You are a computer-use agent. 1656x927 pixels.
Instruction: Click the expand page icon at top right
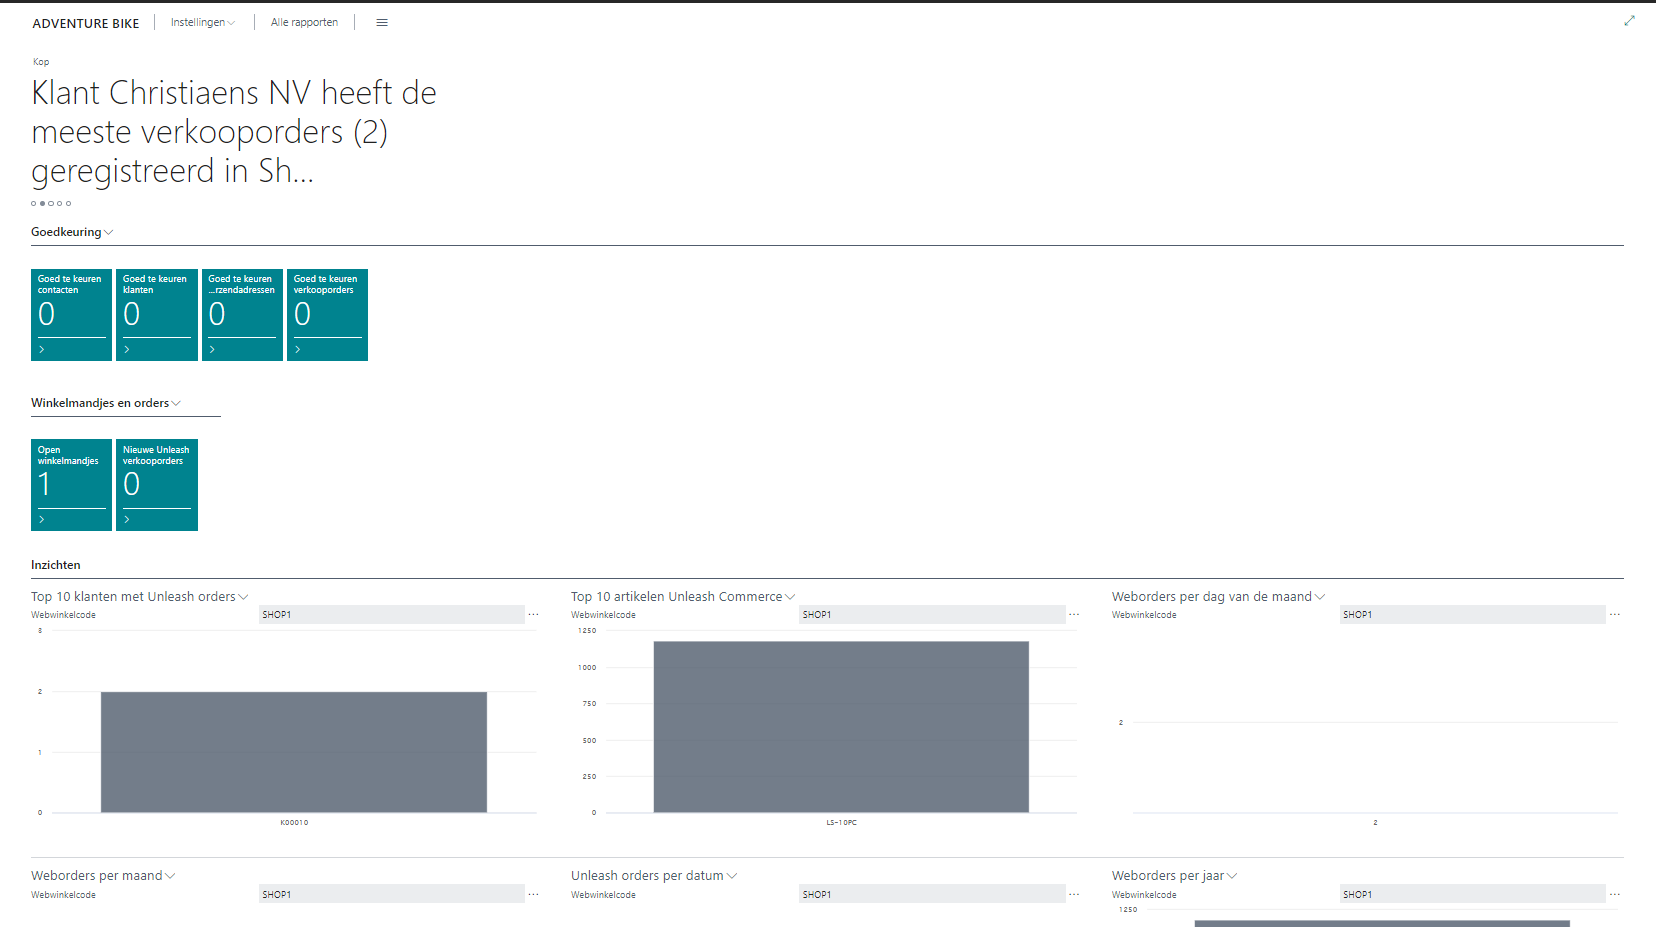pos(1629,21)
